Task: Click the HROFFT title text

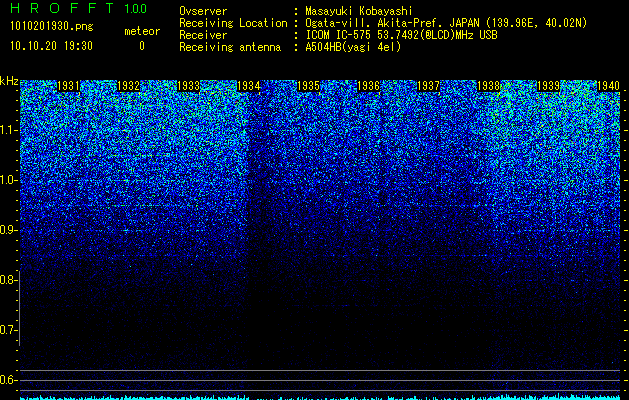Action: coord(62,8)
